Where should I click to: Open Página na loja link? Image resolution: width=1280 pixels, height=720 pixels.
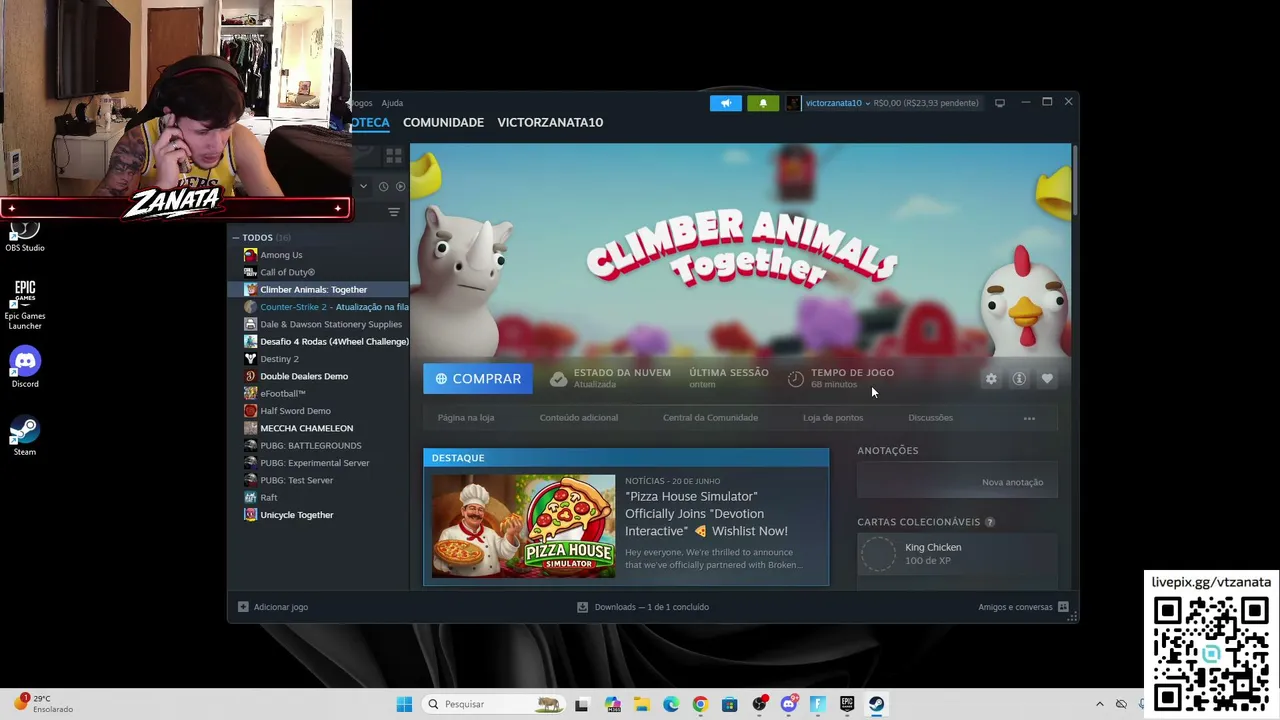[x=466, y=418]
